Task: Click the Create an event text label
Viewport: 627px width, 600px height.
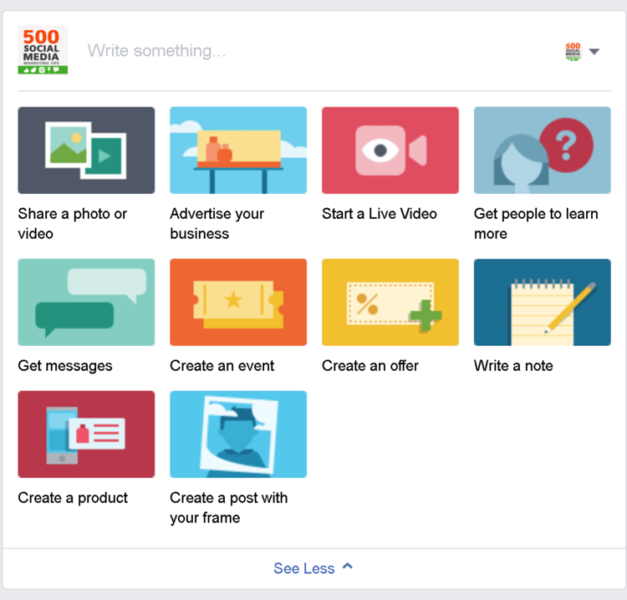Action: coord(222,366)
